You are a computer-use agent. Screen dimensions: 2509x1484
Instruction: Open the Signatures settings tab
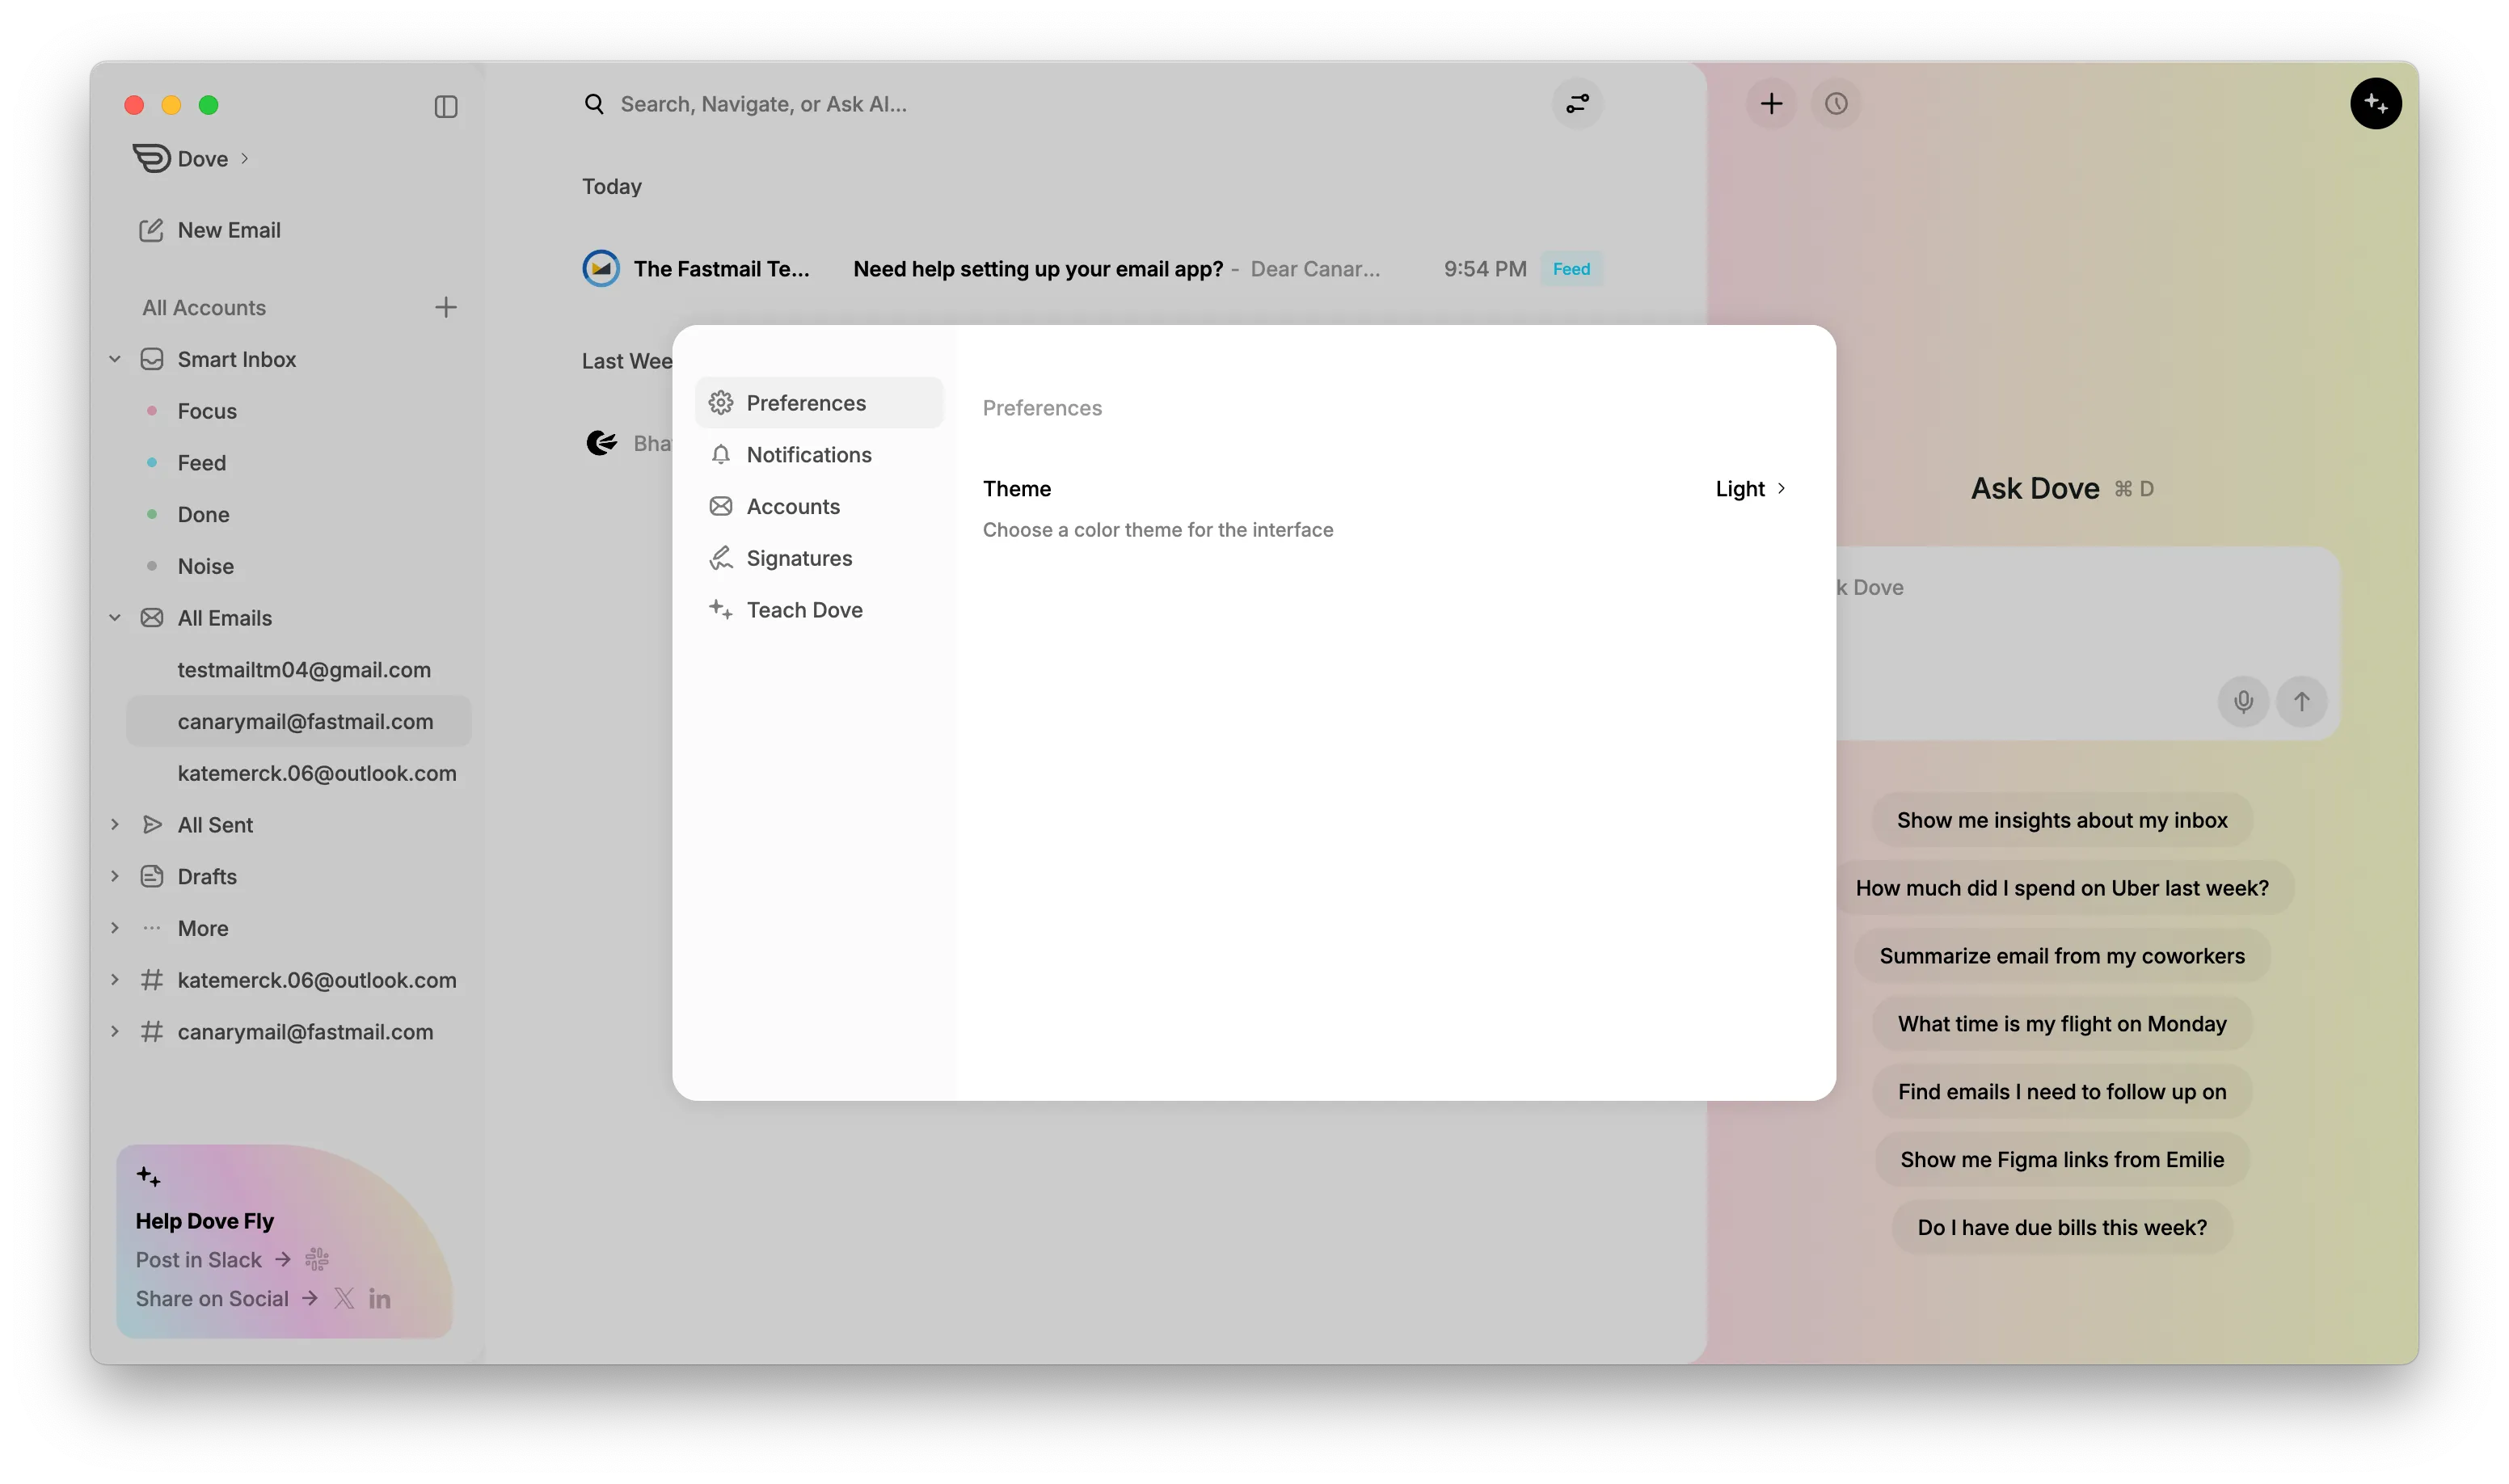point(798,559)
